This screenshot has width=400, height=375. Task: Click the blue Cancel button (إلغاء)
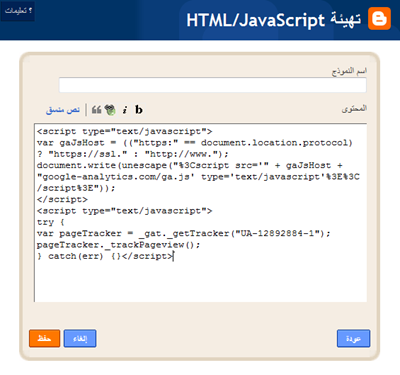(x=80, y=338)
